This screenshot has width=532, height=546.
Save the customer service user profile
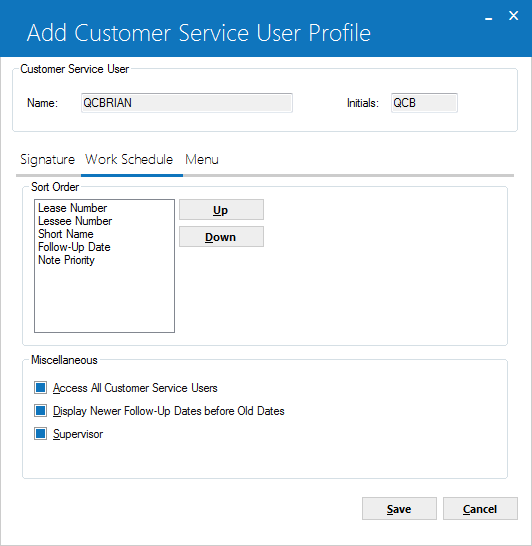click(x=399, y=509)
